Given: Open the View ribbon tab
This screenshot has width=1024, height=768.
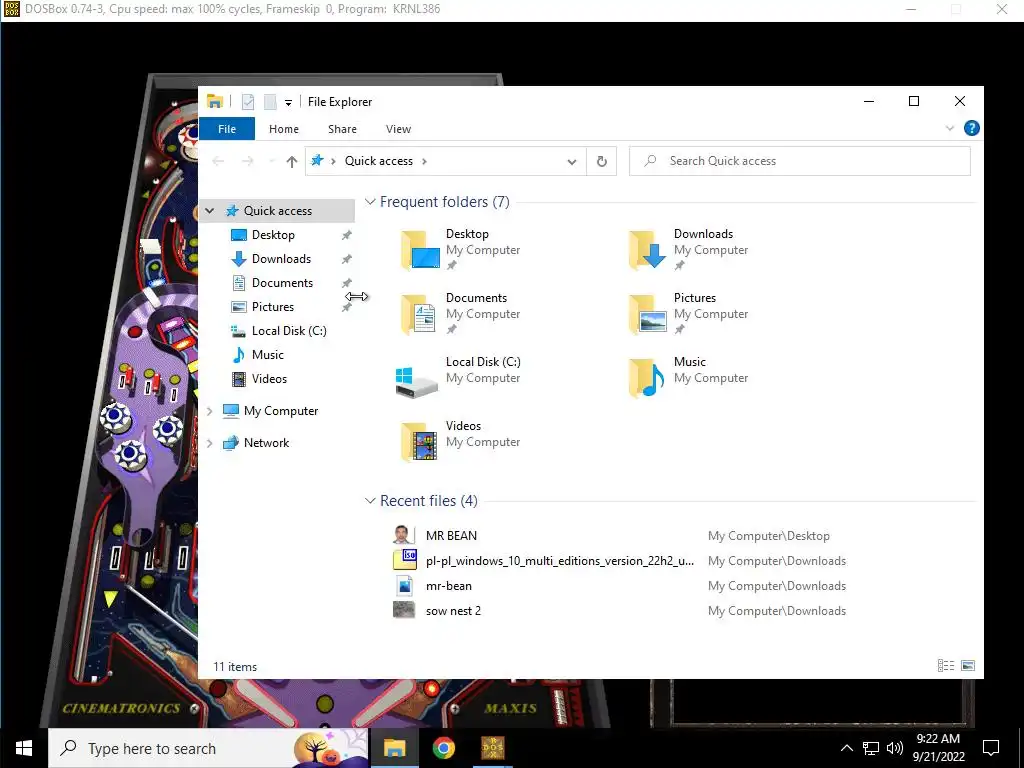Looking at the screenshot, I should coord(398,129).
